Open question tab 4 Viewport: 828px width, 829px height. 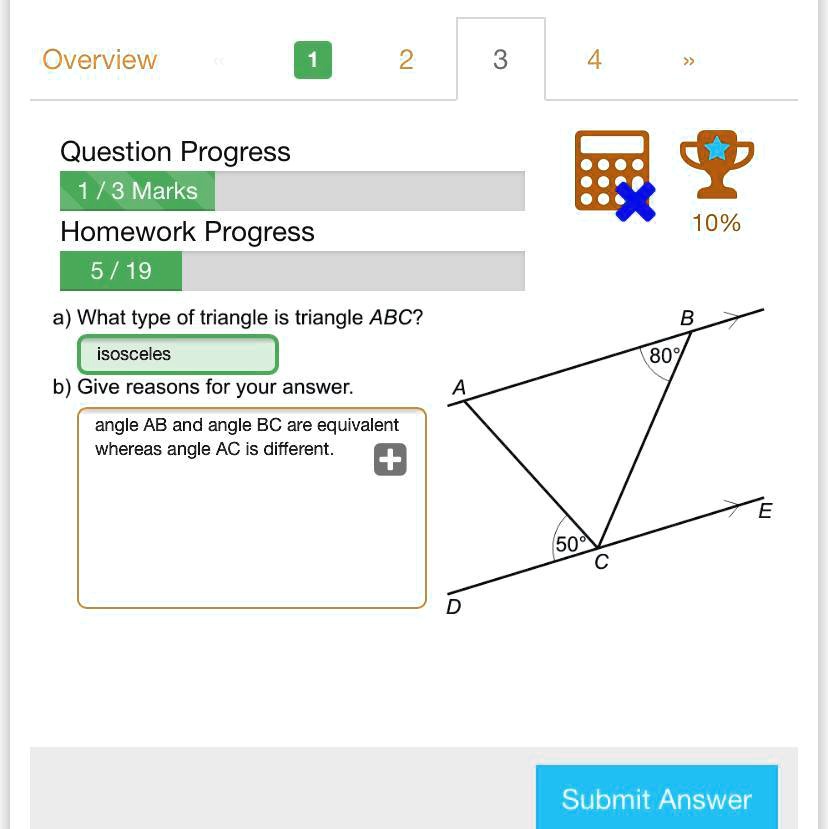[594, 60]
